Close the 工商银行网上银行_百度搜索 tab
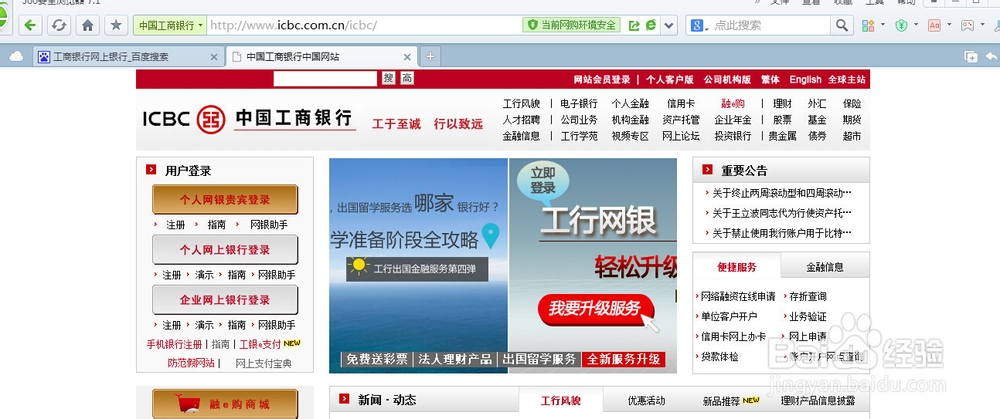 (214, 57)
